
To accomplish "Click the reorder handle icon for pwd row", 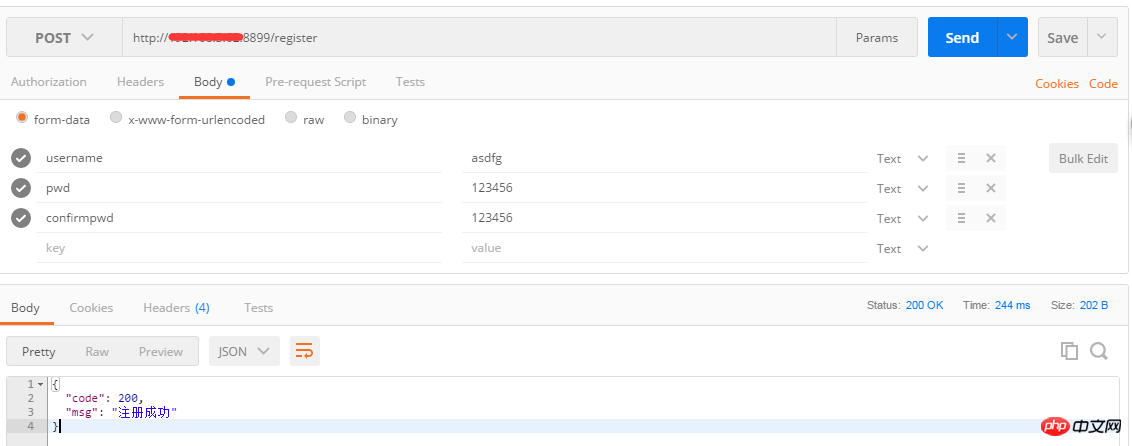I will pos(962,188).
